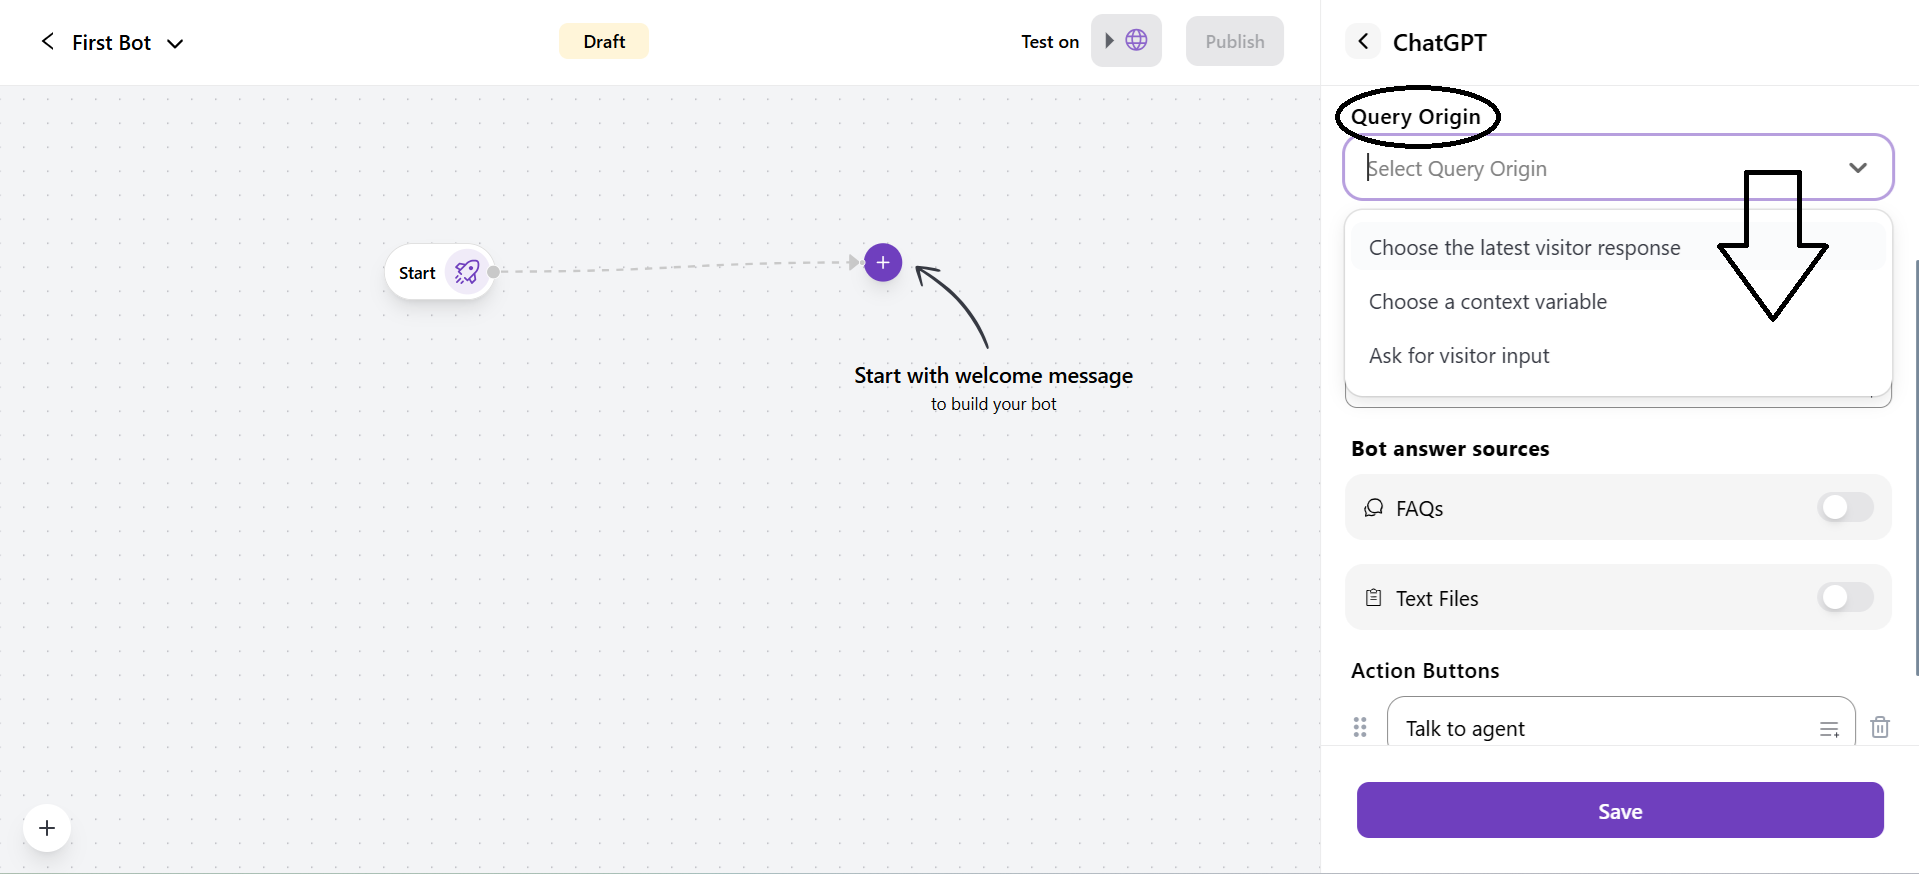Click the plus button at canvas bottom-left
1919x884 pixels.
click(47, 828)
